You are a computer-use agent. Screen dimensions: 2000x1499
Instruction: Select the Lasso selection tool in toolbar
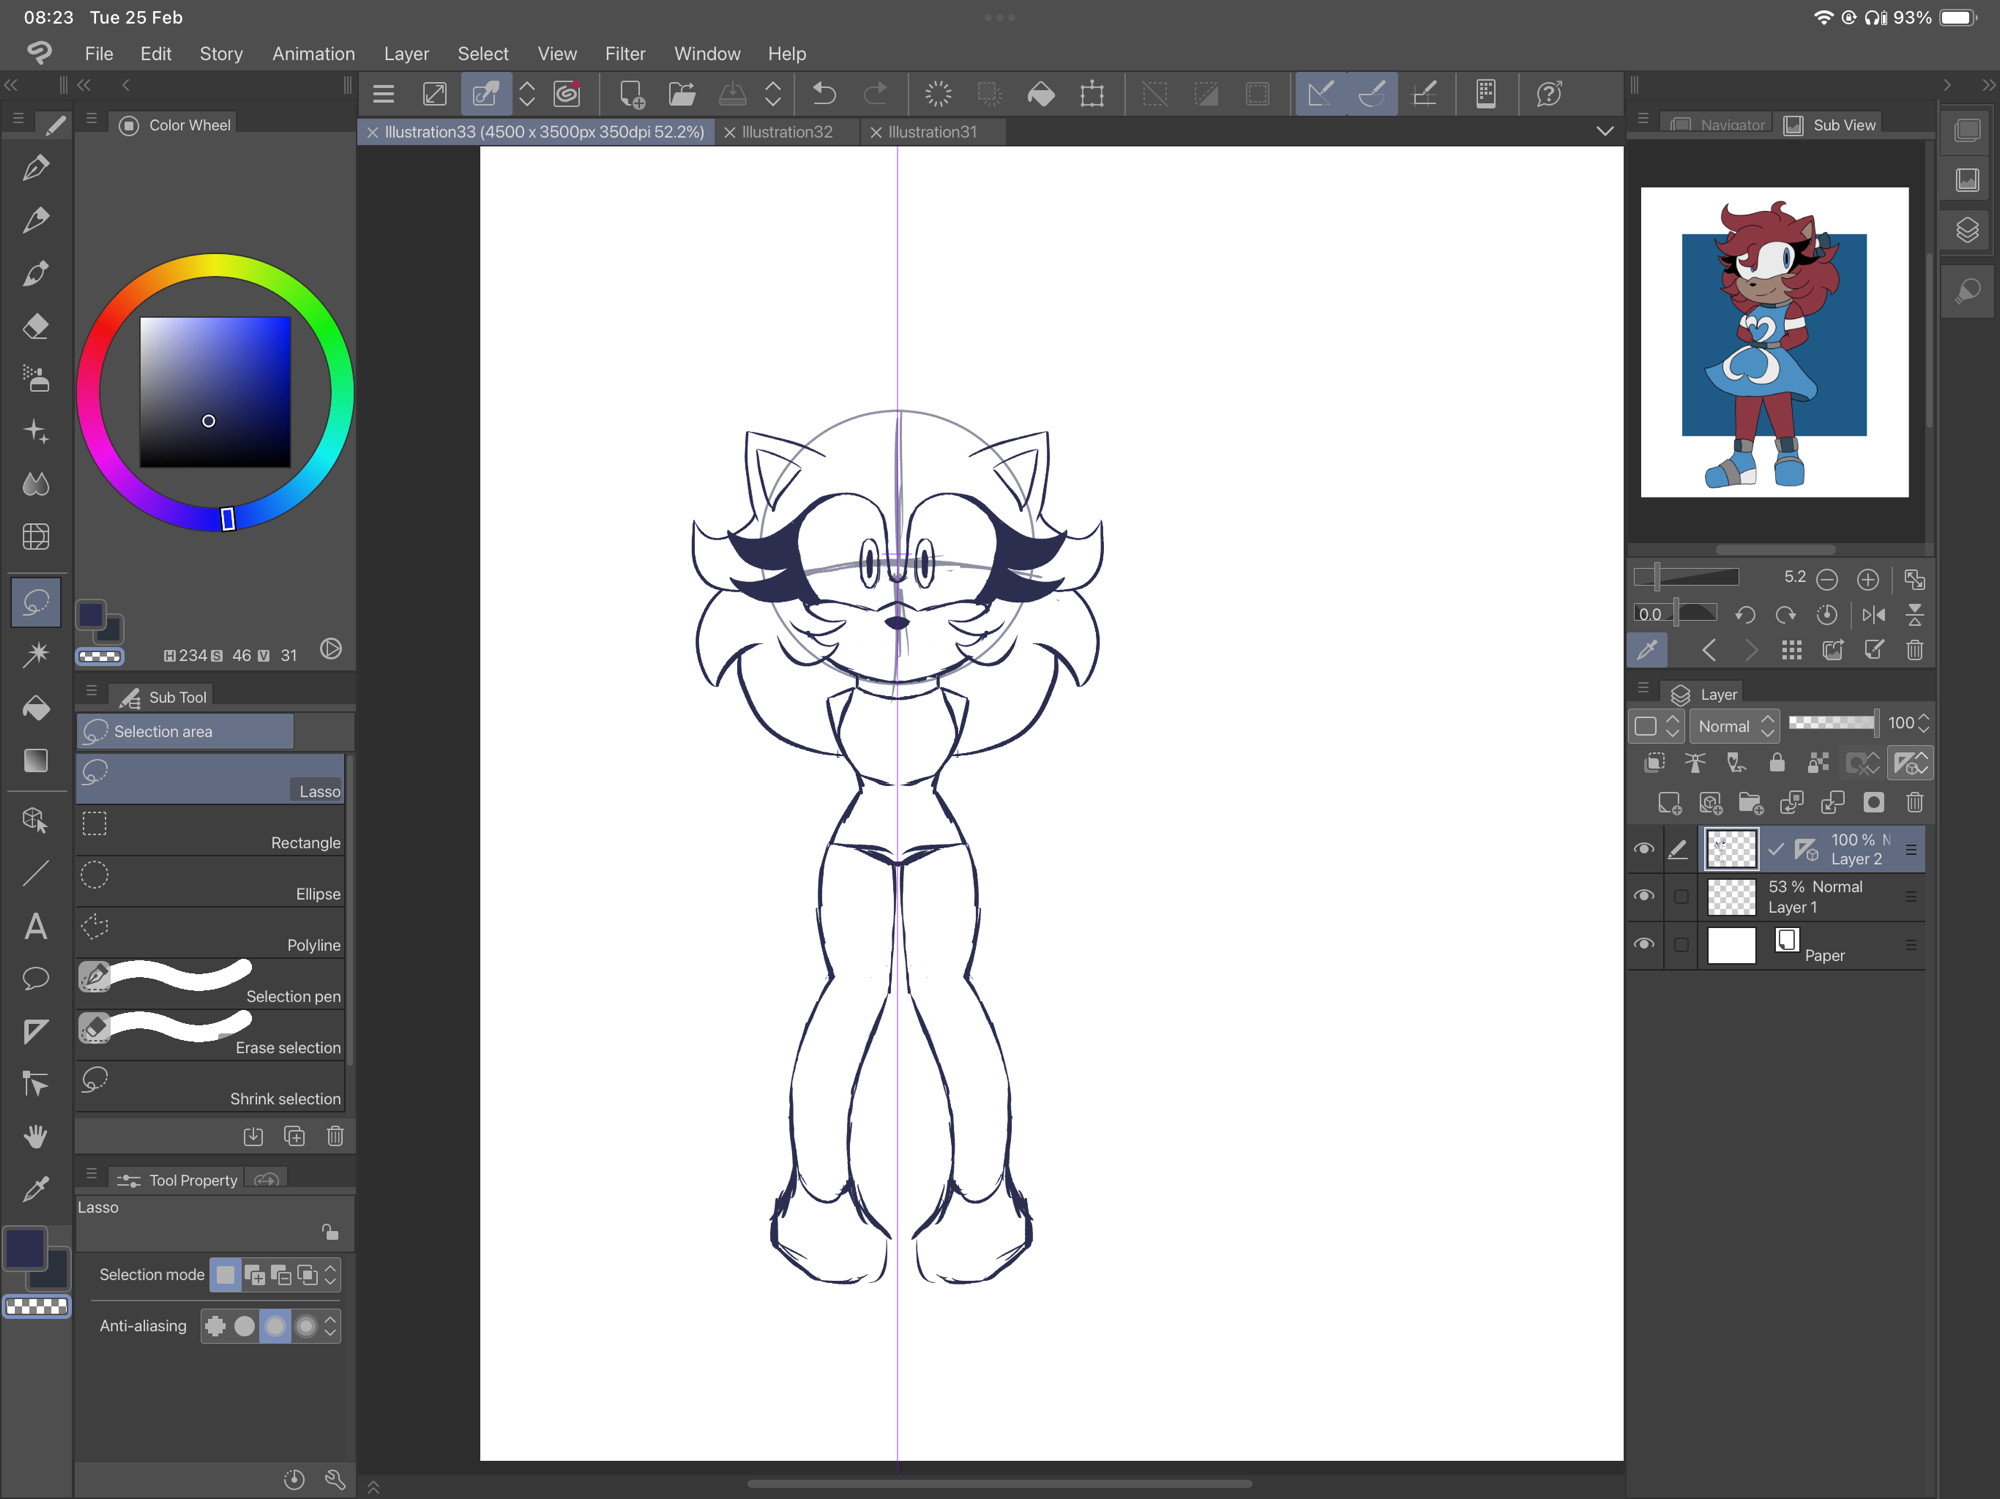(36, 602)
